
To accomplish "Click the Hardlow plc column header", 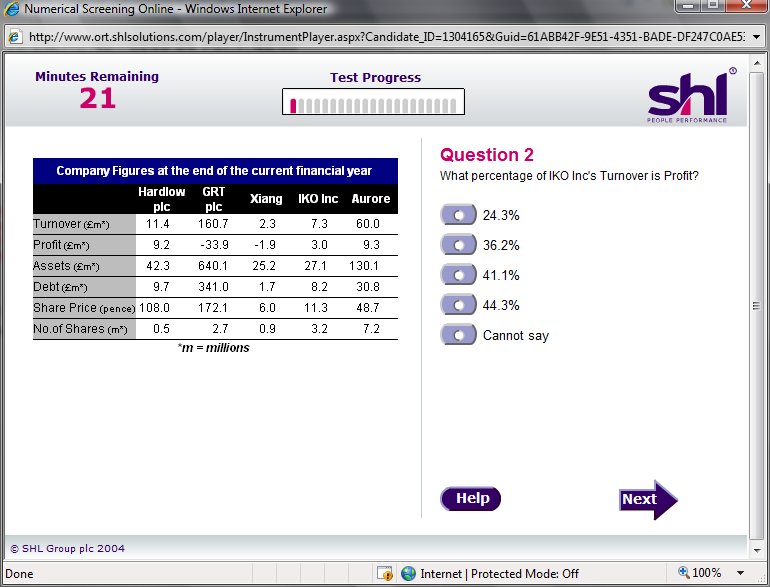I will coord(162,199).
